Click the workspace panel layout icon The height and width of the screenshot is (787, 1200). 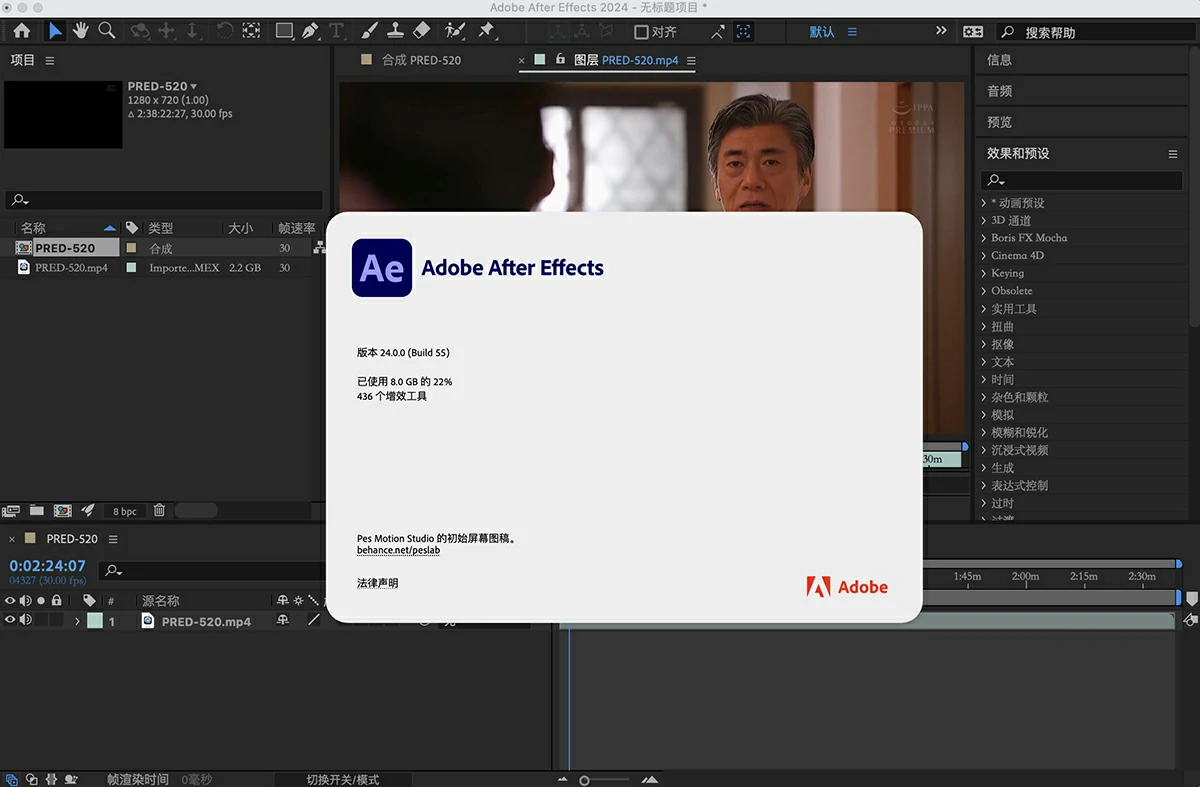tap(973, 32)
